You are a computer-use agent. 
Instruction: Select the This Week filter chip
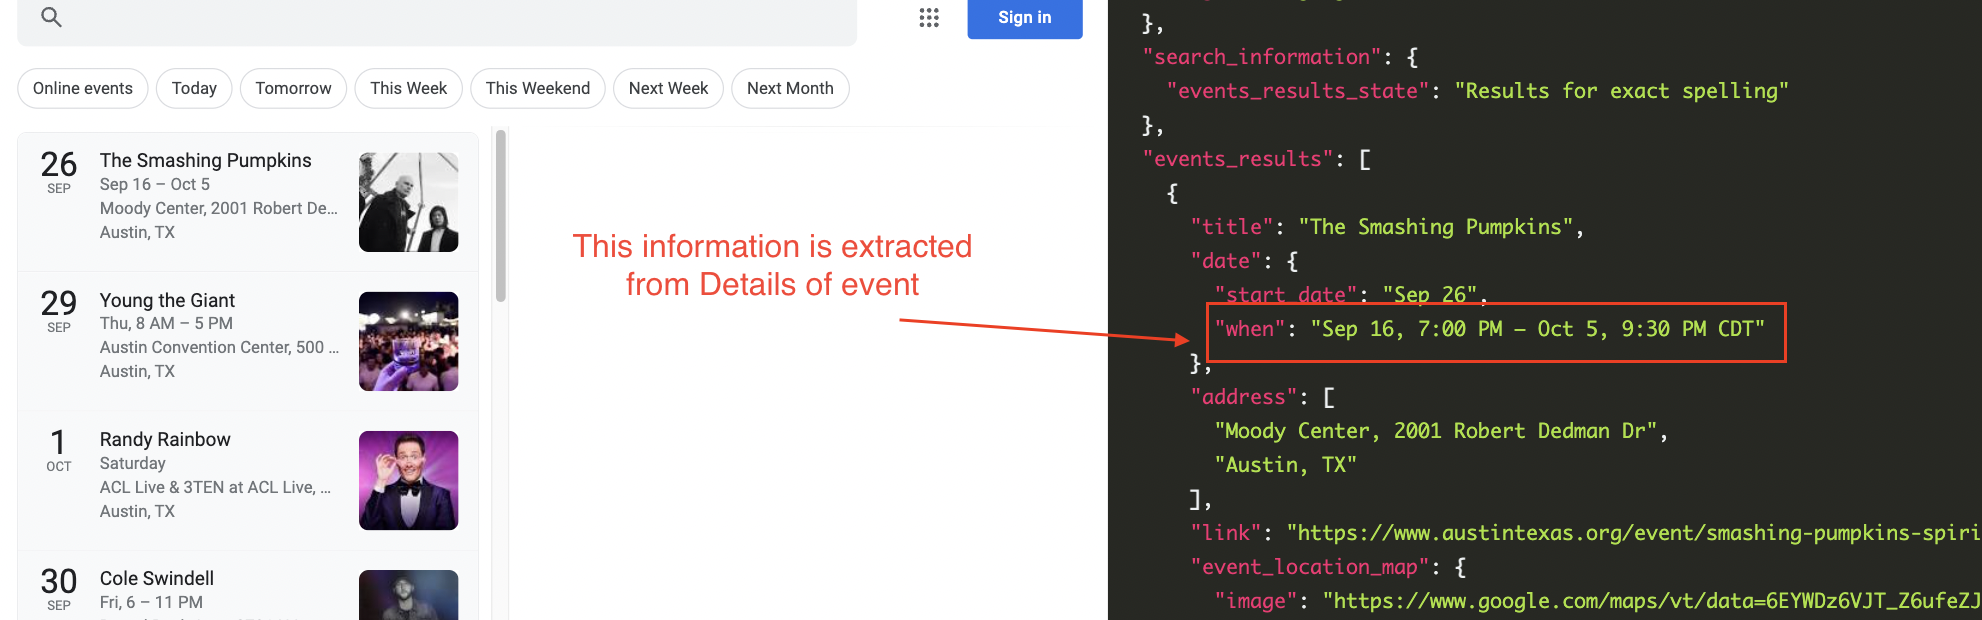tap(408, 88)
